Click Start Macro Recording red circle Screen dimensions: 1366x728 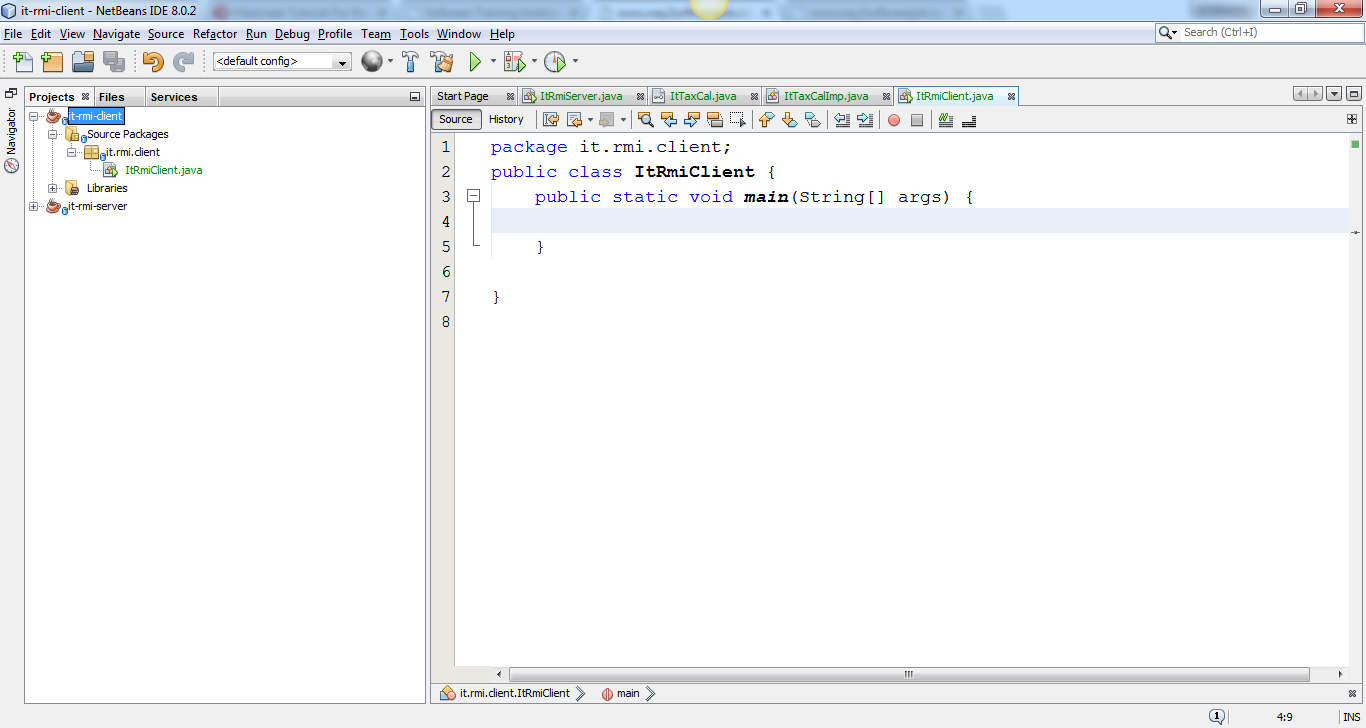coord(894,120)
